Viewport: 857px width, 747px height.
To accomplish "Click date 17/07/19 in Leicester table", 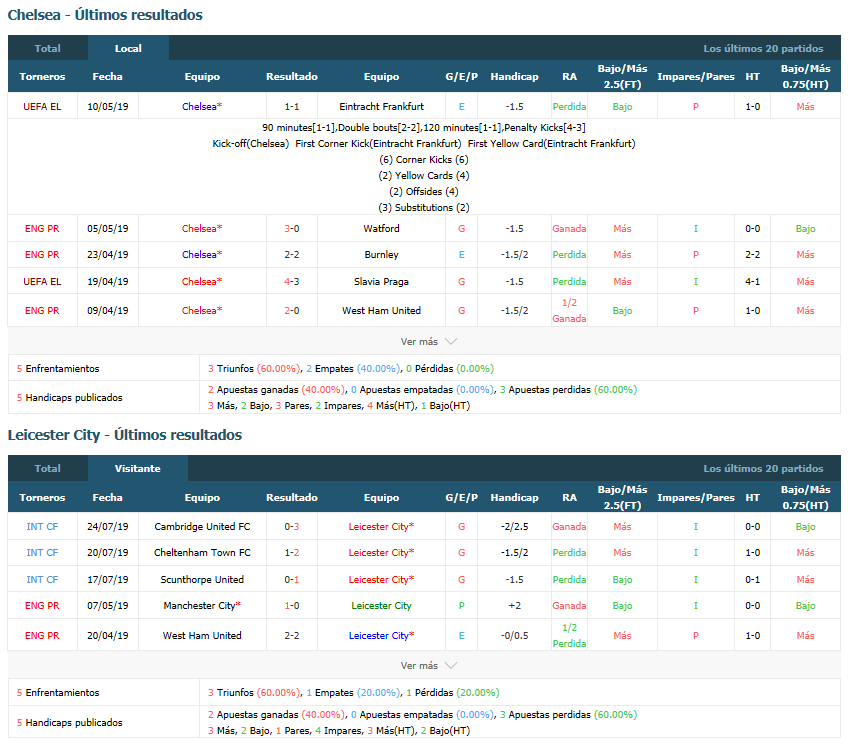I will click(108, 579).
